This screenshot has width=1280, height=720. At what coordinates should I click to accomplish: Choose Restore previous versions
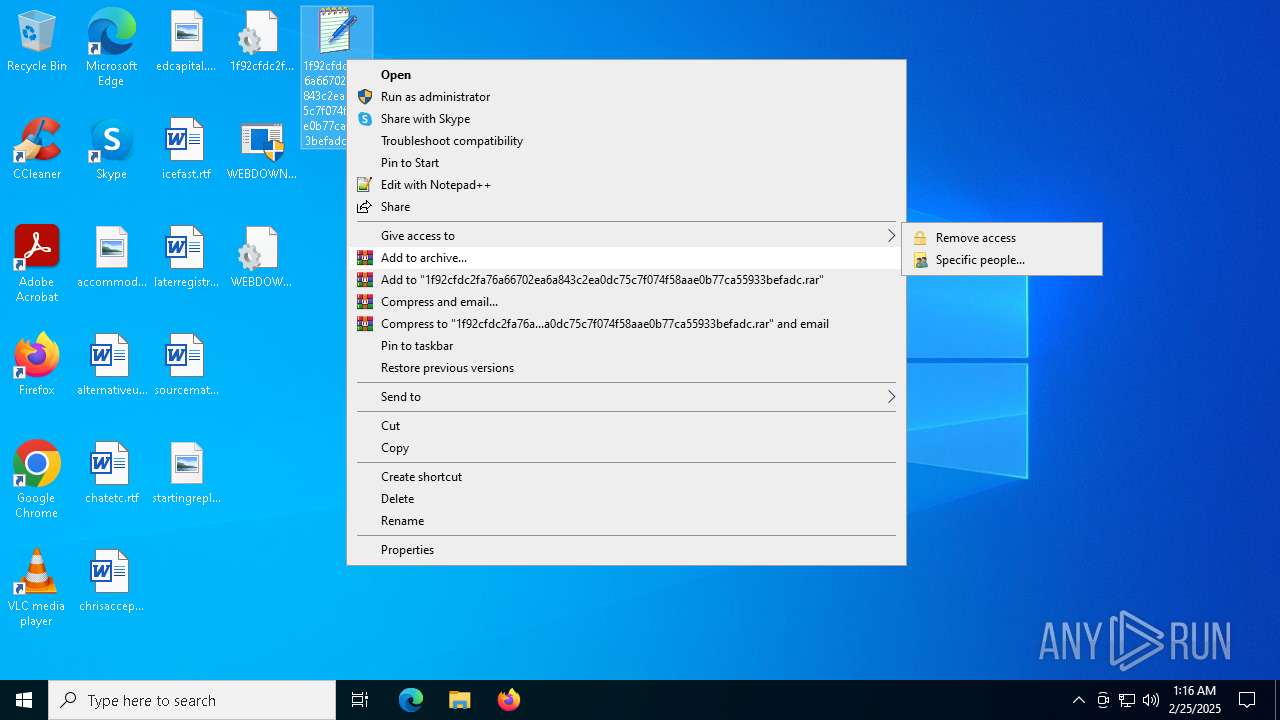(x=626, y=368)
